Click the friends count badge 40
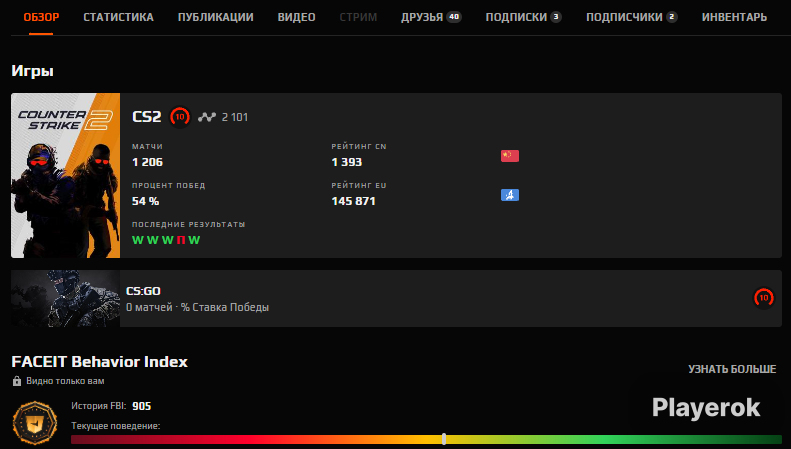 (454, 17)
